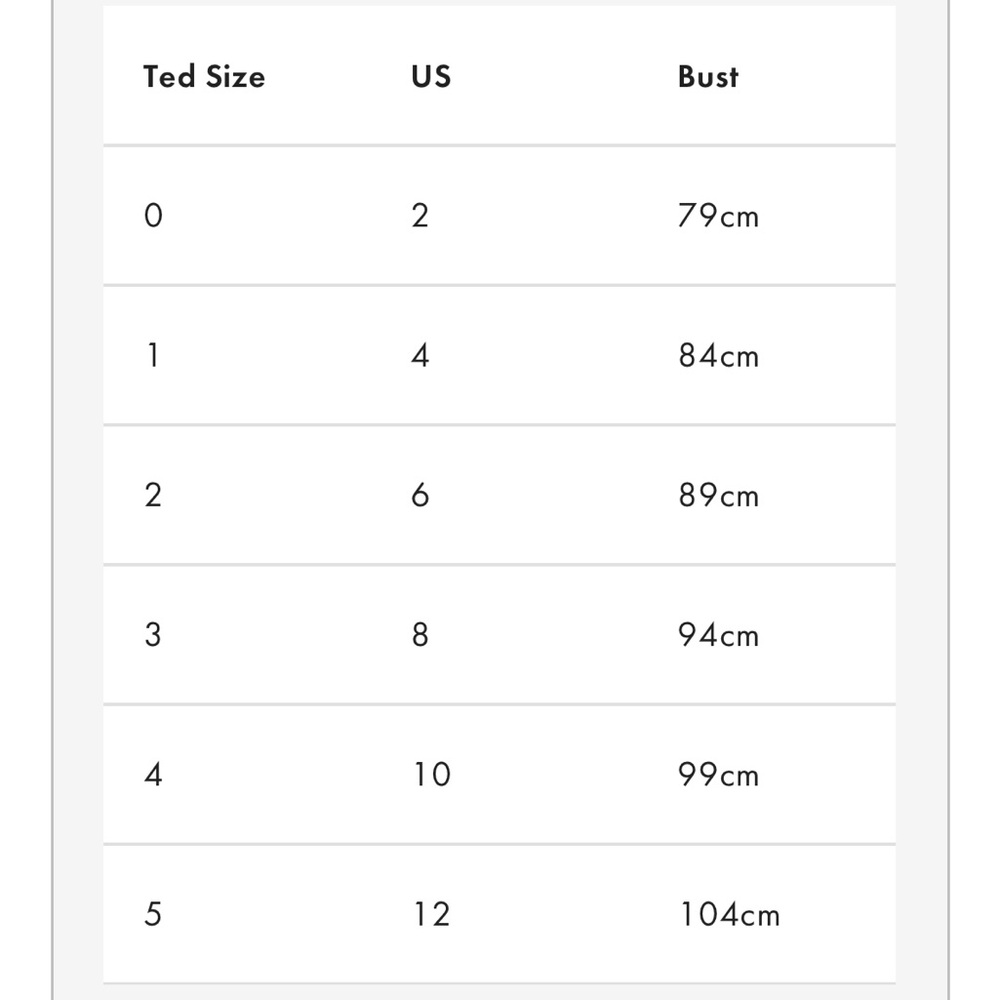The image size is (1000, 1000).
Task: Click US size 12 cell
Action: coord(432,914)
